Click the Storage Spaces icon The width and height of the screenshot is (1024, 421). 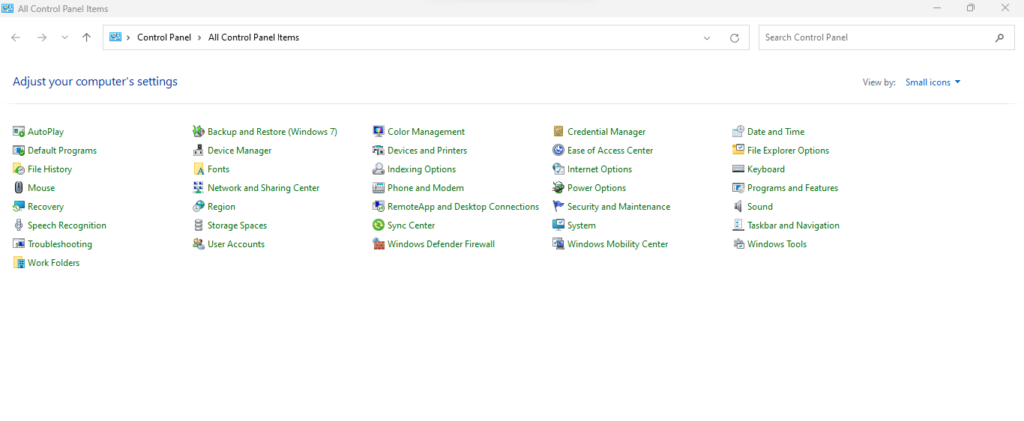coord(199,225)
